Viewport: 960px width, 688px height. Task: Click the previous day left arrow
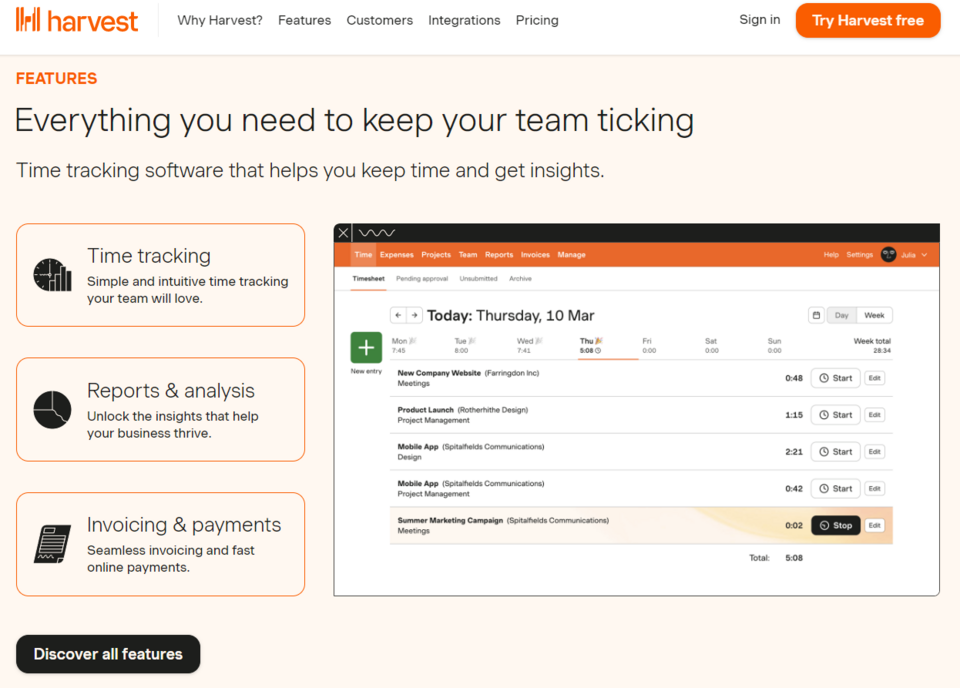[x=399, y=315]
